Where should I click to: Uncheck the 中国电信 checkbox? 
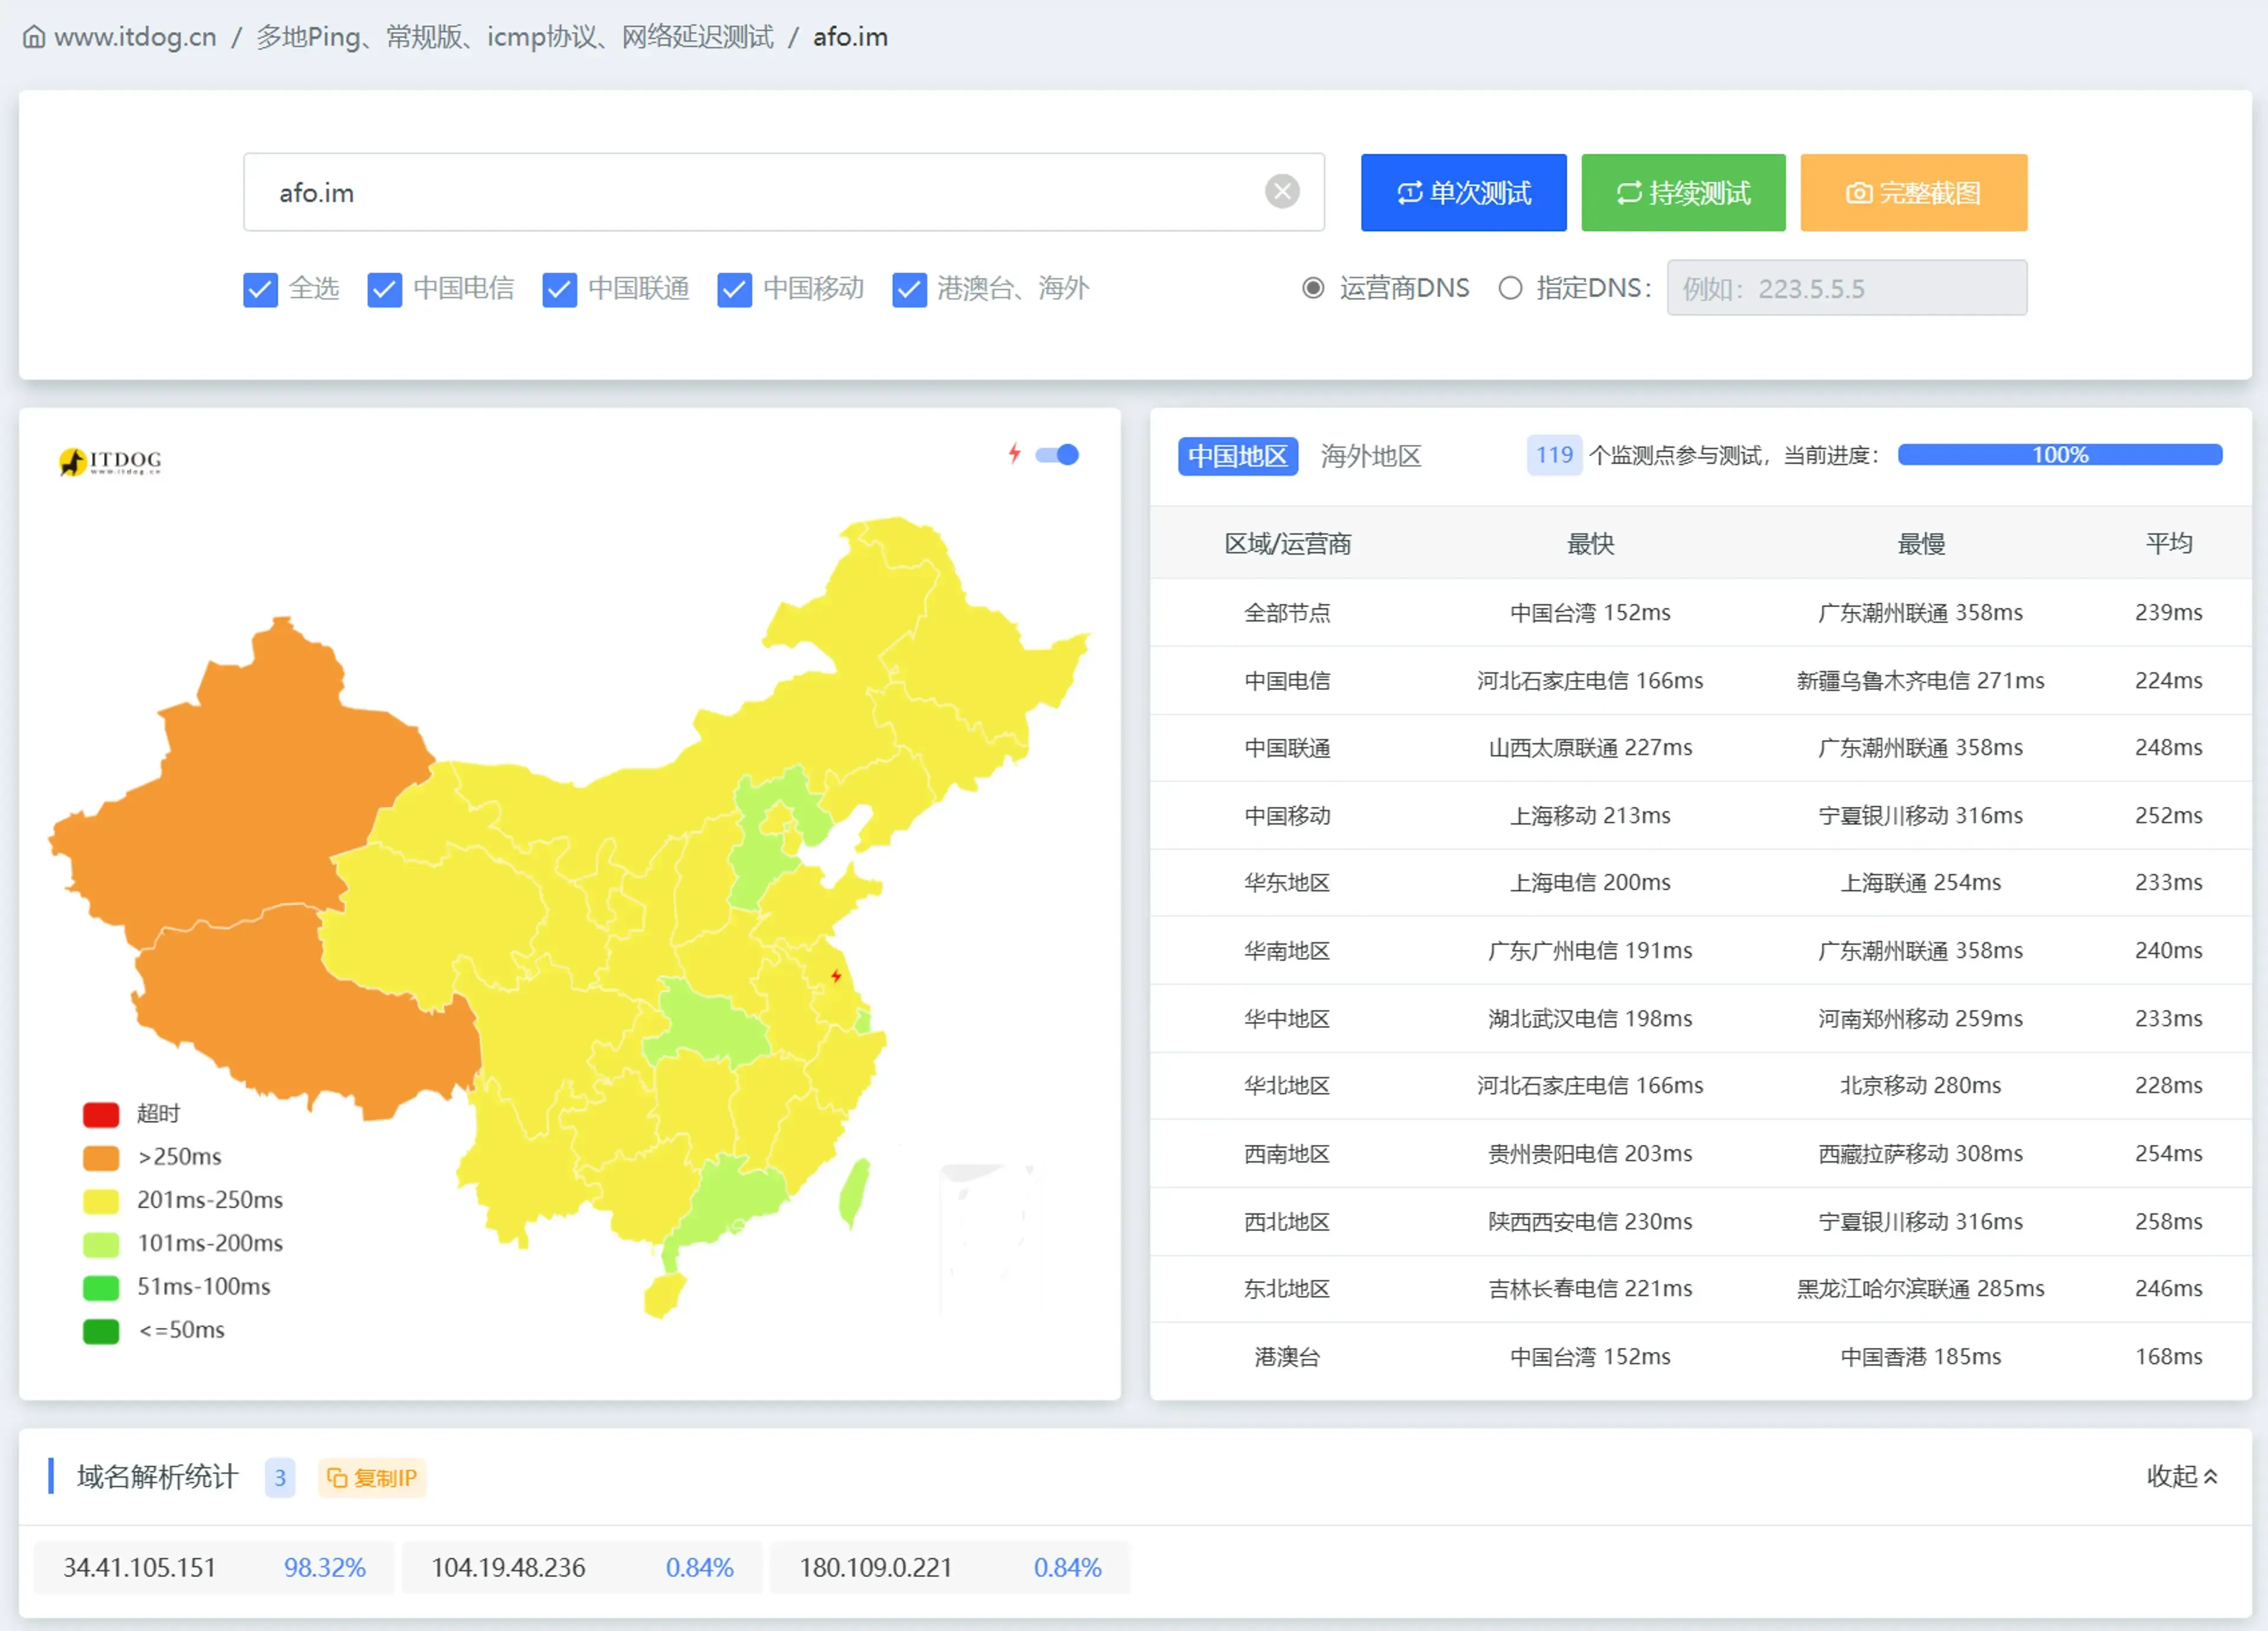click(x=384, y=290)
